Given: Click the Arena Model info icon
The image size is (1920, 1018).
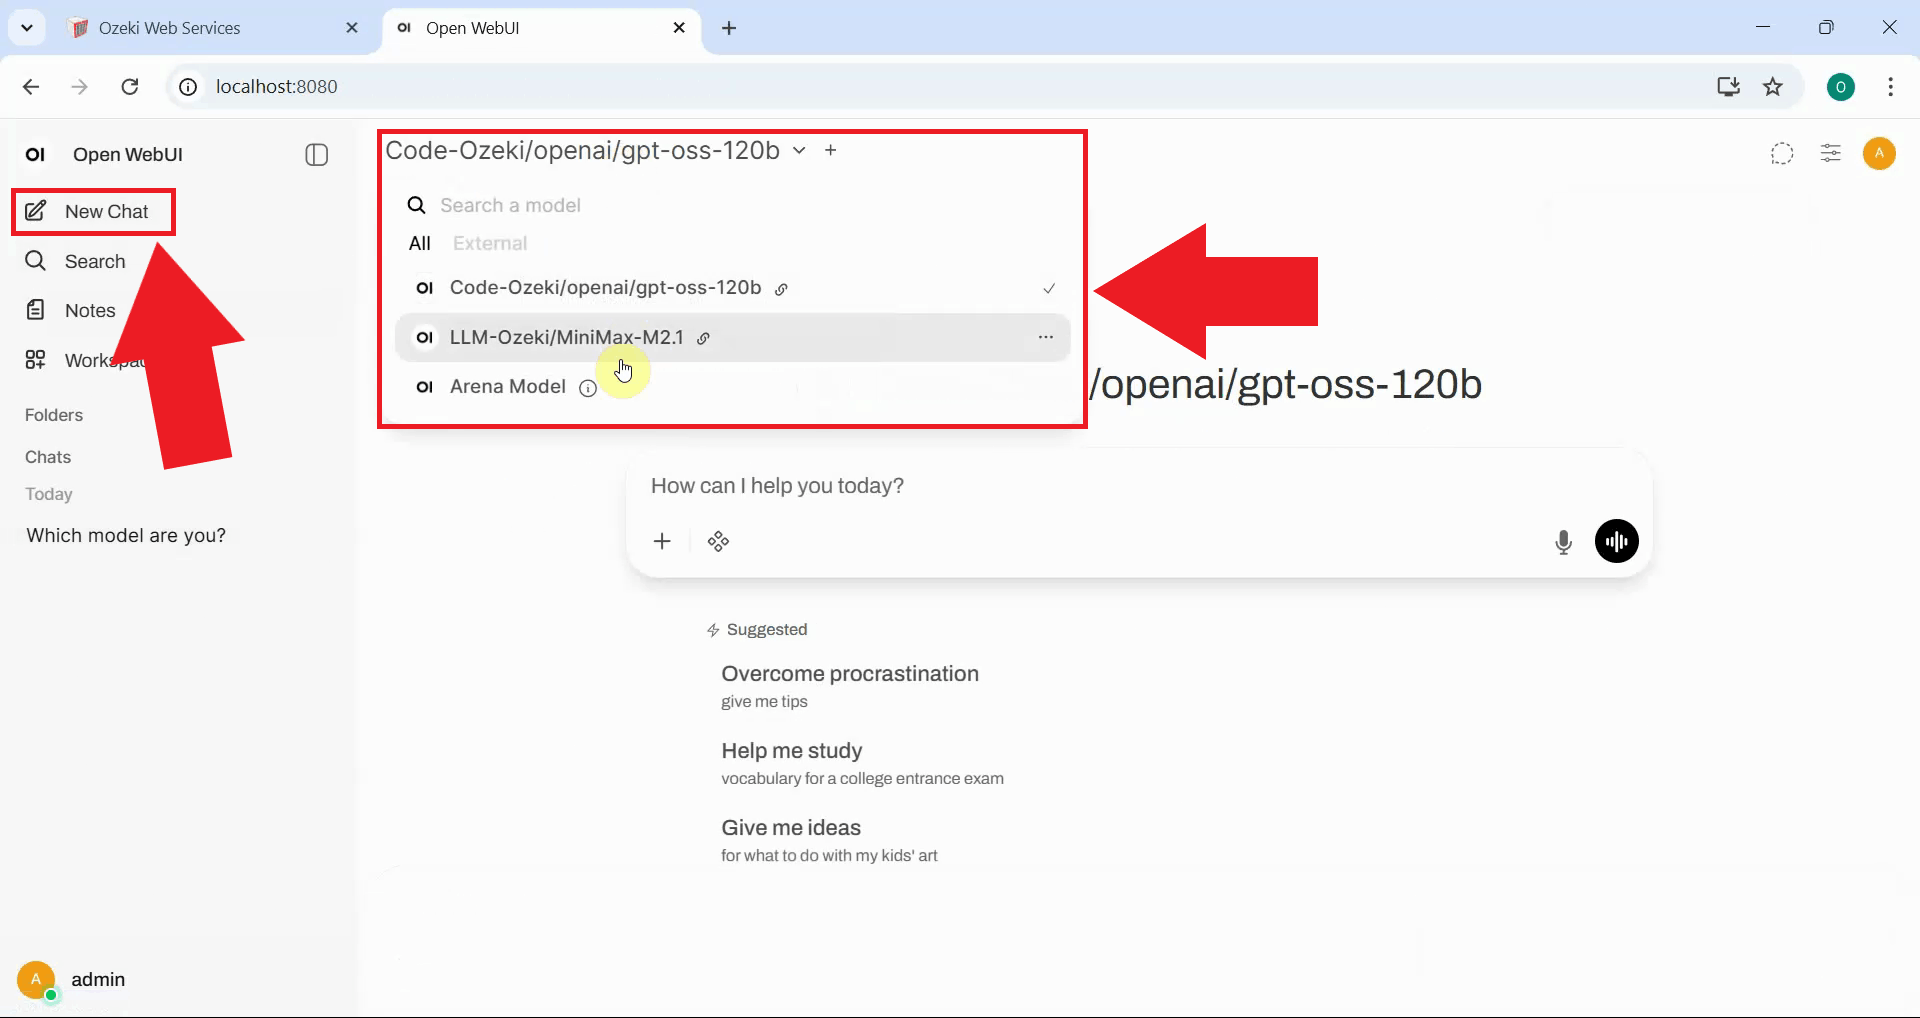Looking at the screenshot, I should tap(588, 388).
